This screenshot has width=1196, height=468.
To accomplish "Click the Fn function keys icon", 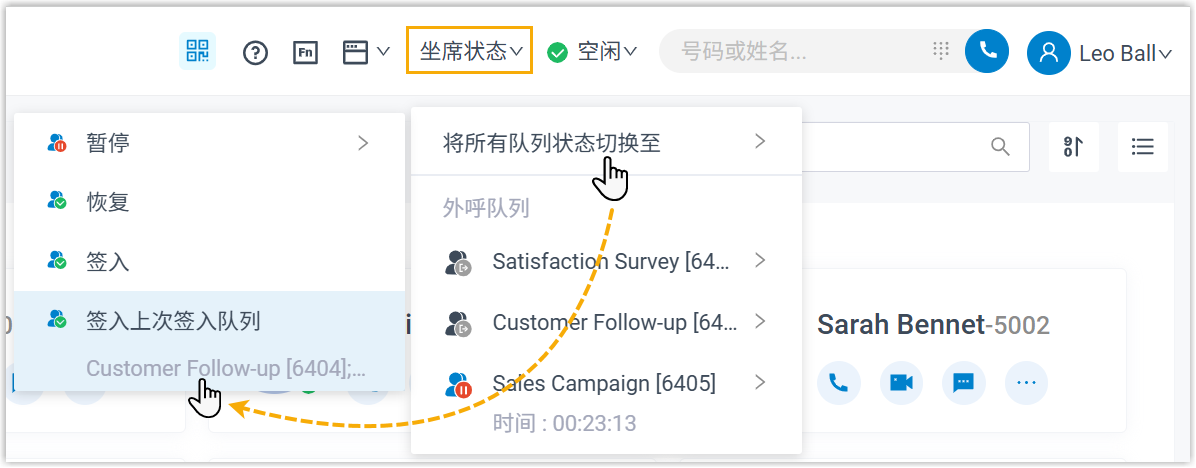I will [306, 52].
